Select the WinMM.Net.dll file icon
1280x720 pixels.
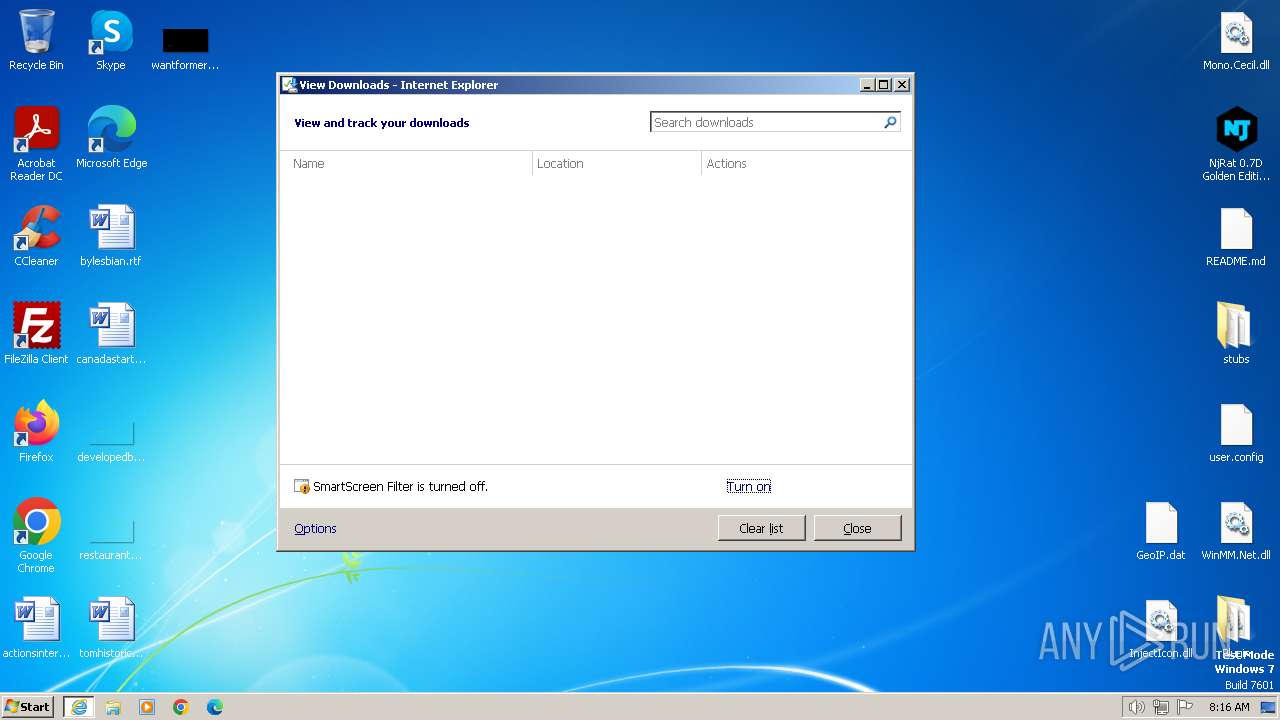(x=1236, y=530)
